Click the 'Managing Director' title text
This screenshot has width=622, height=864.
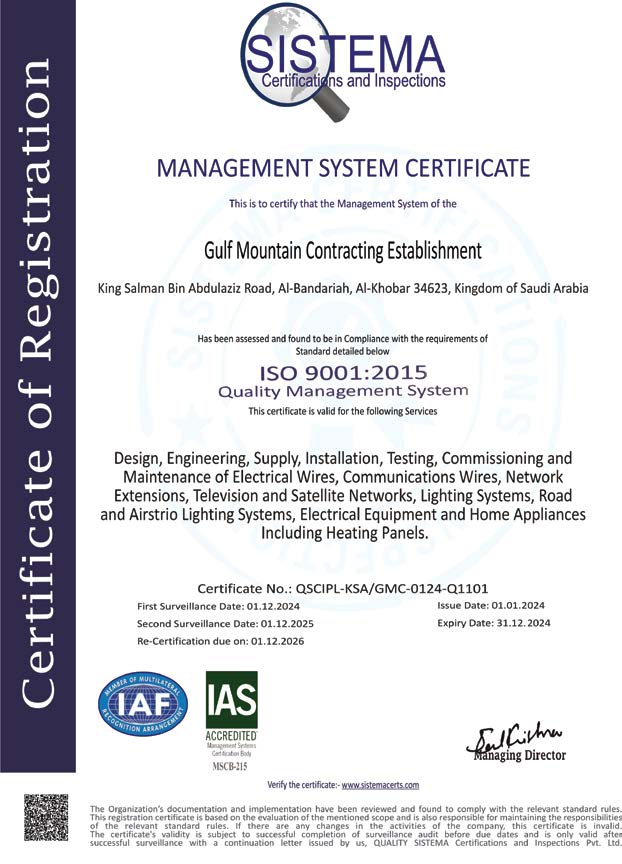click(x=520, y=755)
